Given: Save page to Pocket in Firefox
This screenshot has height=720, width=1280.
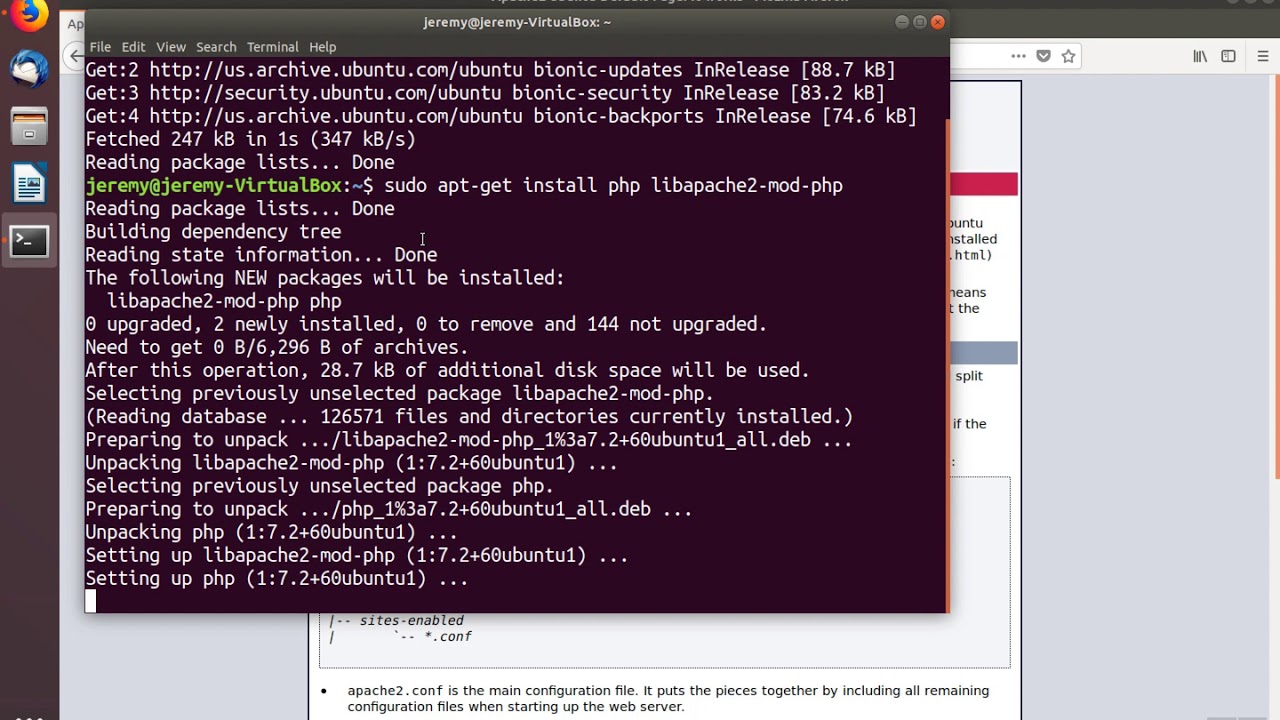Looking at the screenshot, I should [x=1043, y=57].
